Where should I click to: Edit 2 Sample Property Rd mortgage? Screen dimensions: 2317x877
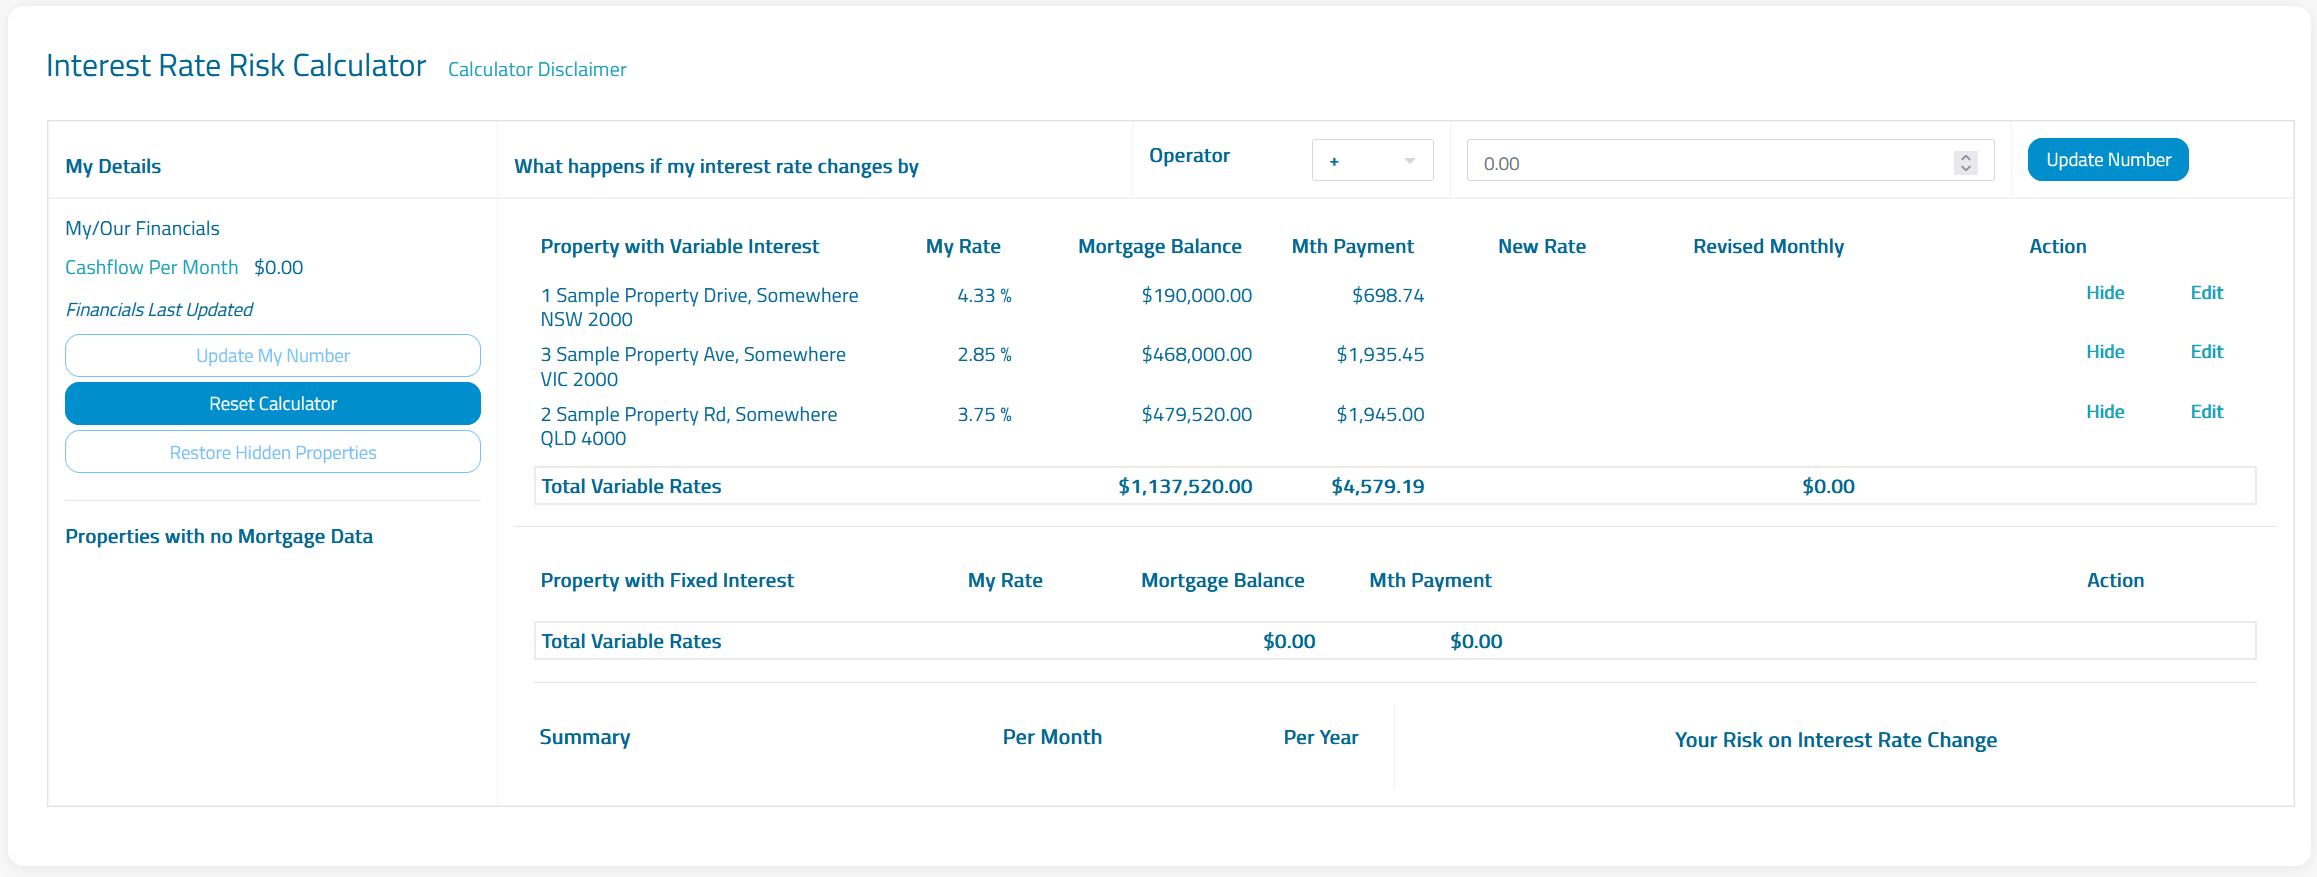tap(2206, 412)
